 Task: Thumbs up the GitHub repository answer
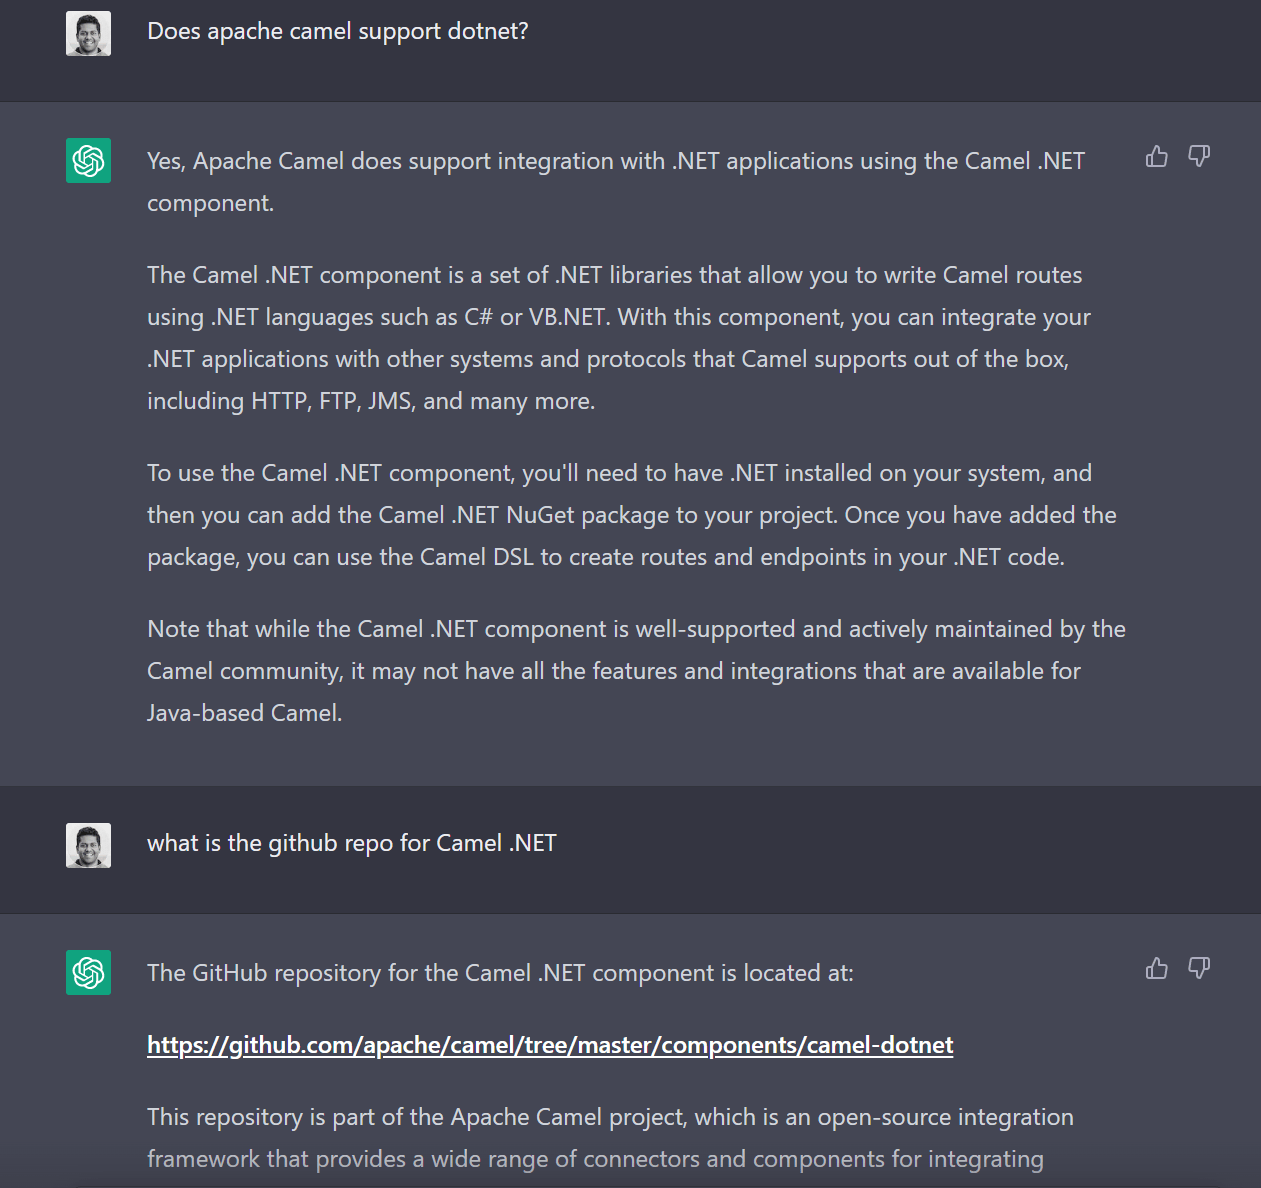click(x=1156, y=969)
